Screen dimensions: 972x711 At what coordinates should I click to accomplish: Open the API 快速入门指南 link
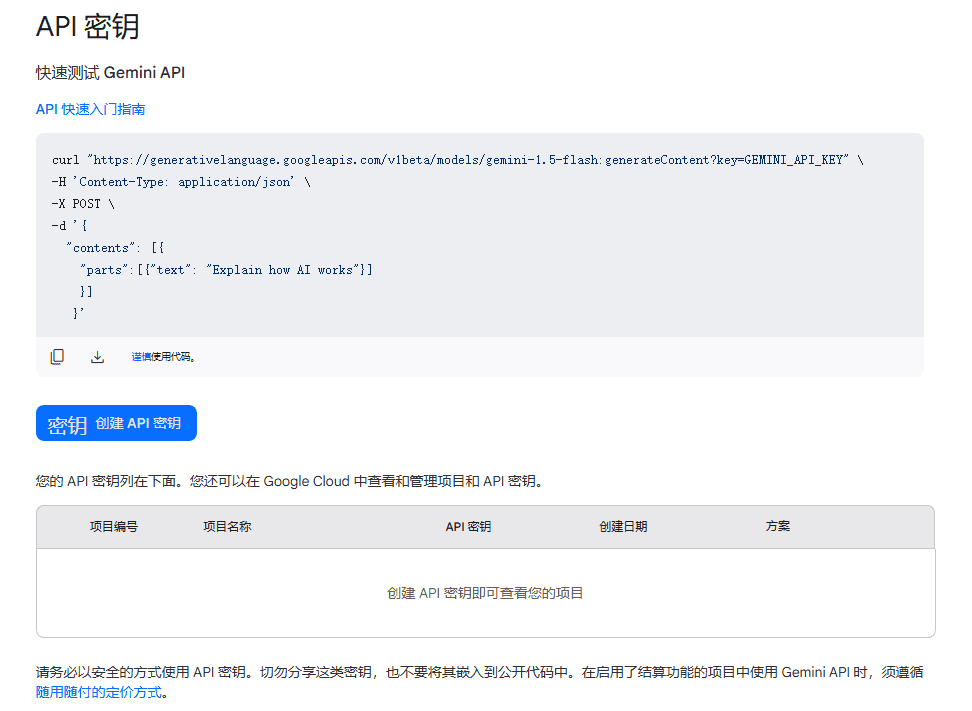91,109
